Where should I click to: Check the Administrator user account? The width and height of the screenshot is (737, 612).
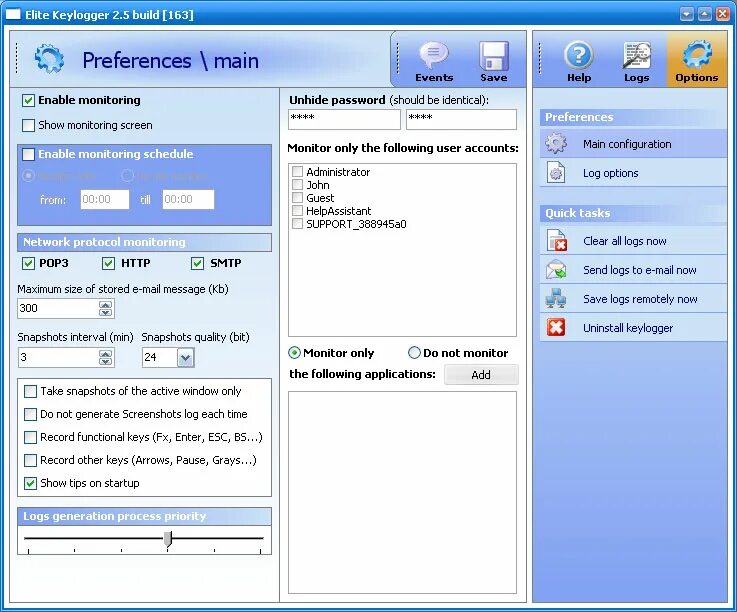click(297, 171)
